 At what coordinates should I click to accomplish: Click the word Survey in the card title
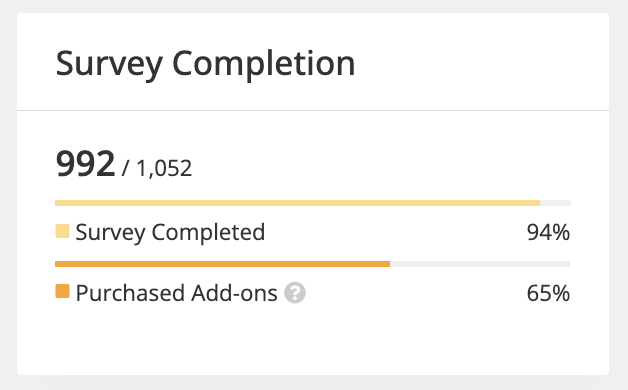pos(109,64)
